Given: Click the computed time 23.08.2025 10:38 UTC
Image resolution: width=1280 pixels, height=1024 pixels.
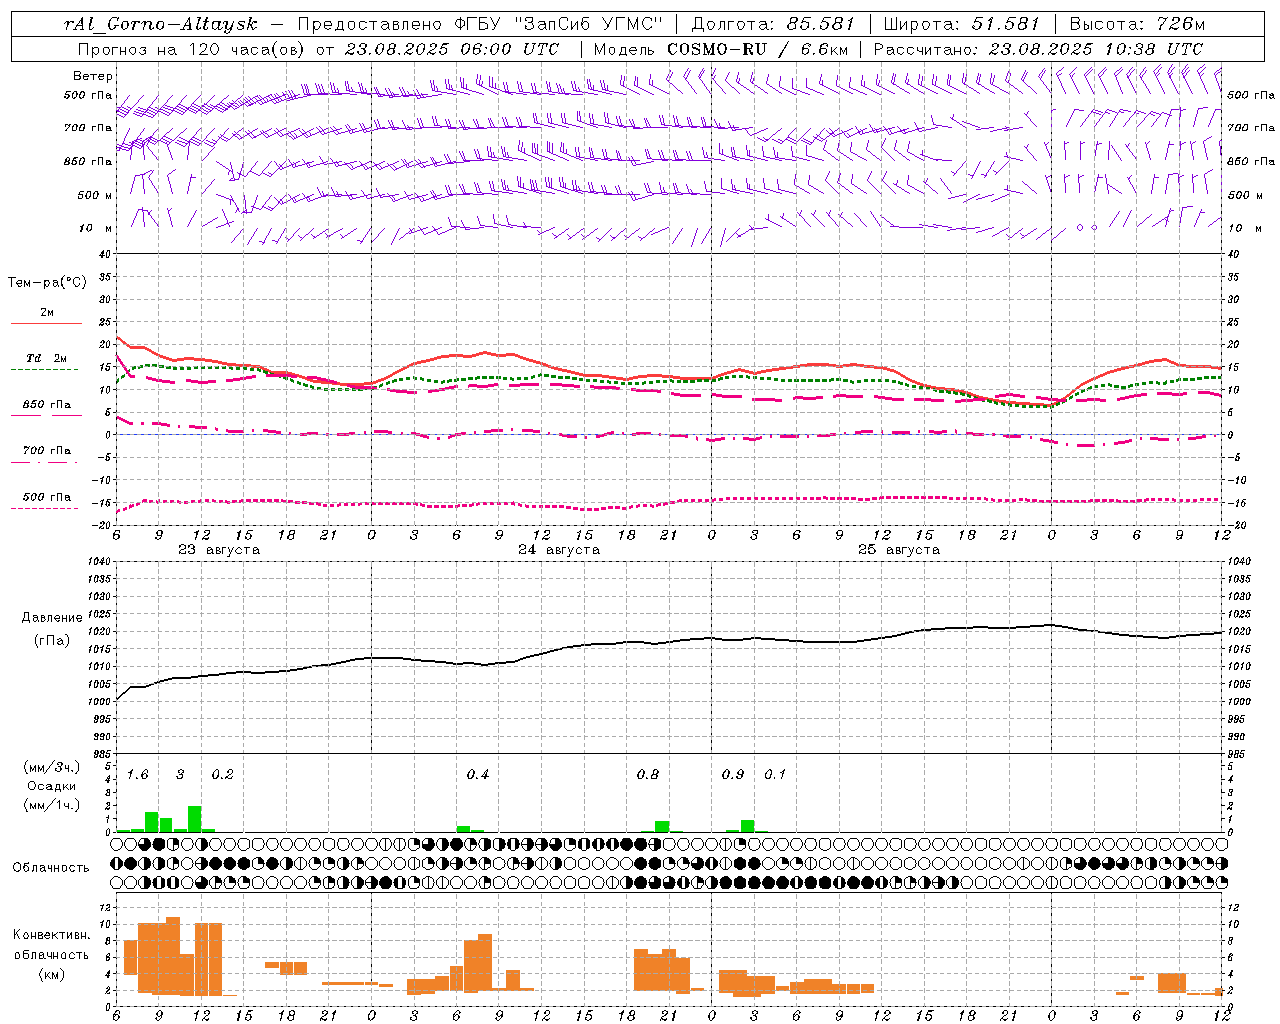Looking at the screenshot, I should click(x=1096, y=49).
